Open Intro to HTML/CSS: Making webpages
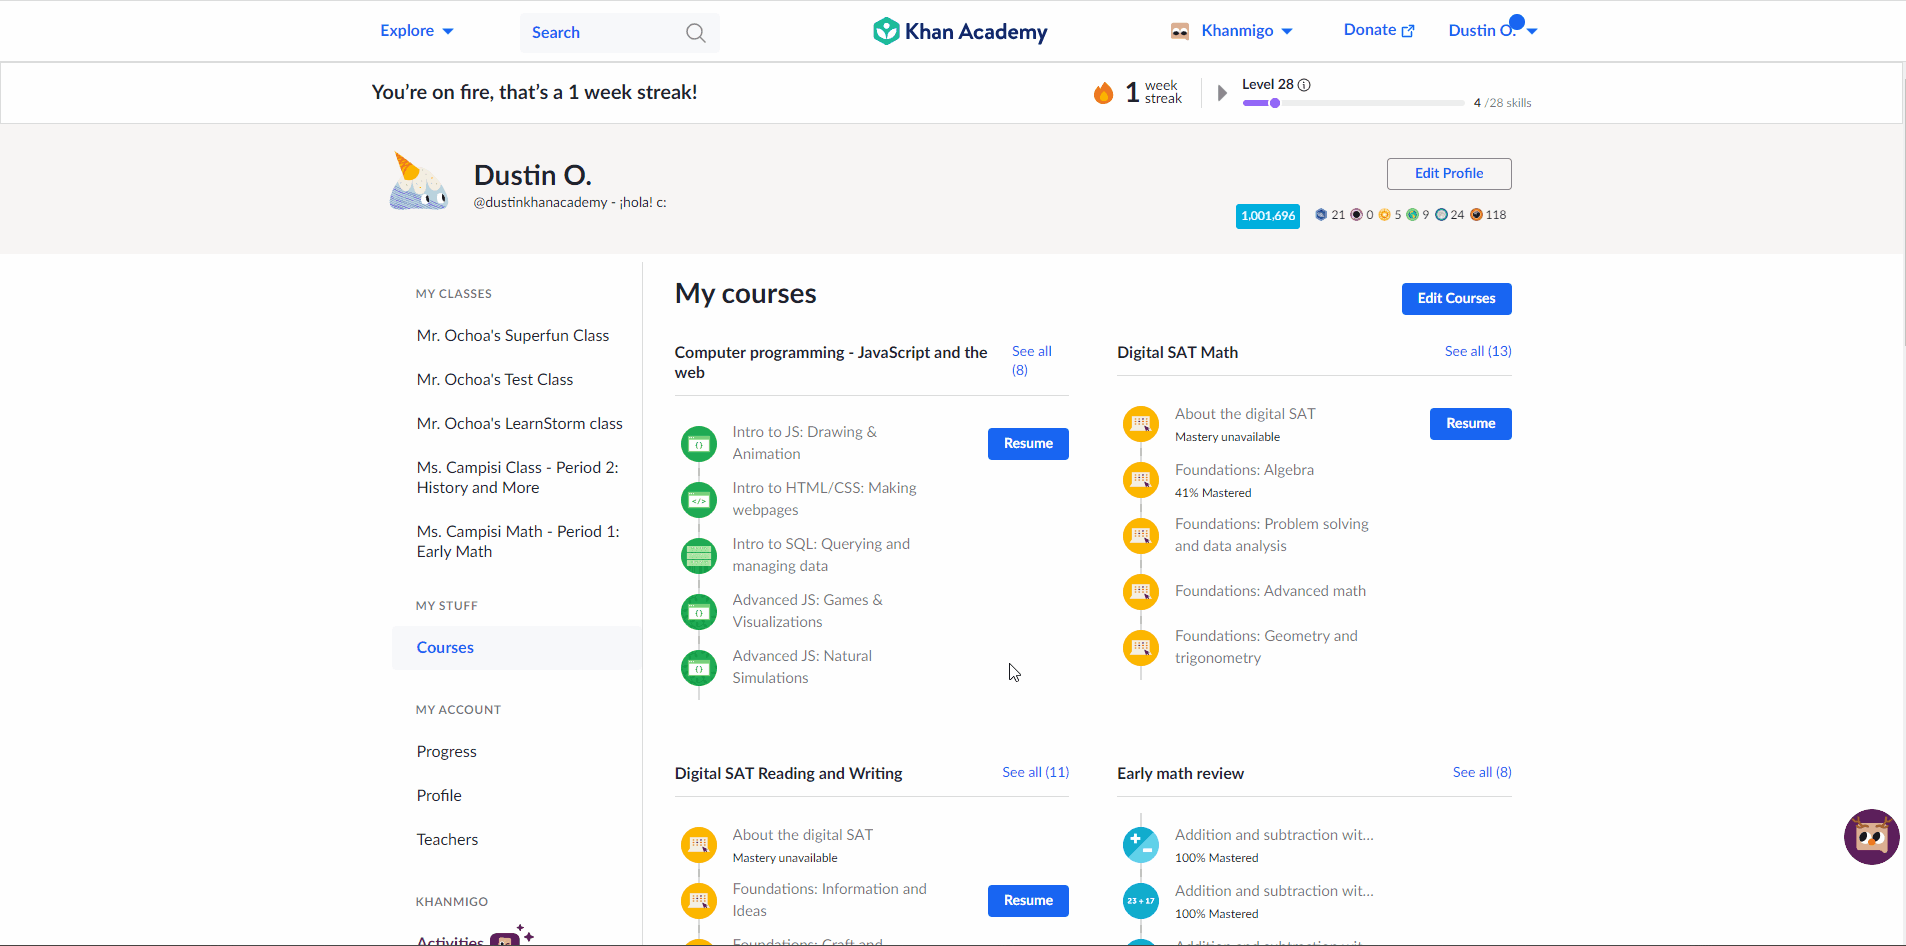The width and height of the screenshot is (1906, 946). (824, 499)
